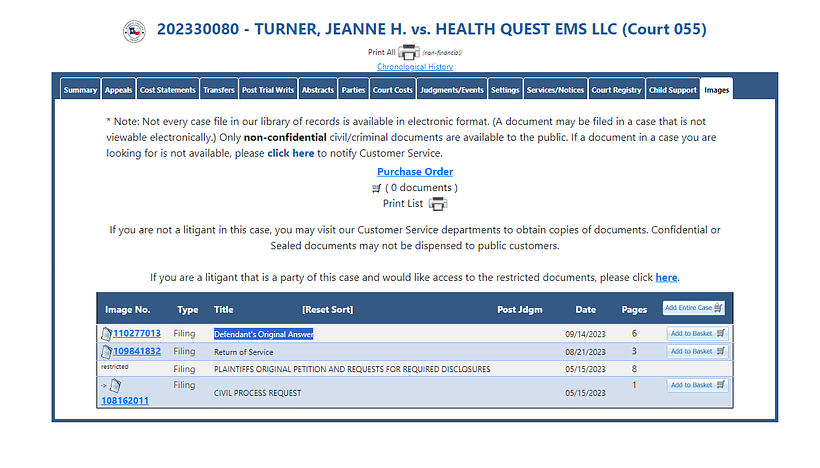Click the case title heading 202330080
Screen dimensions: 820x468
tap(432, 29)
